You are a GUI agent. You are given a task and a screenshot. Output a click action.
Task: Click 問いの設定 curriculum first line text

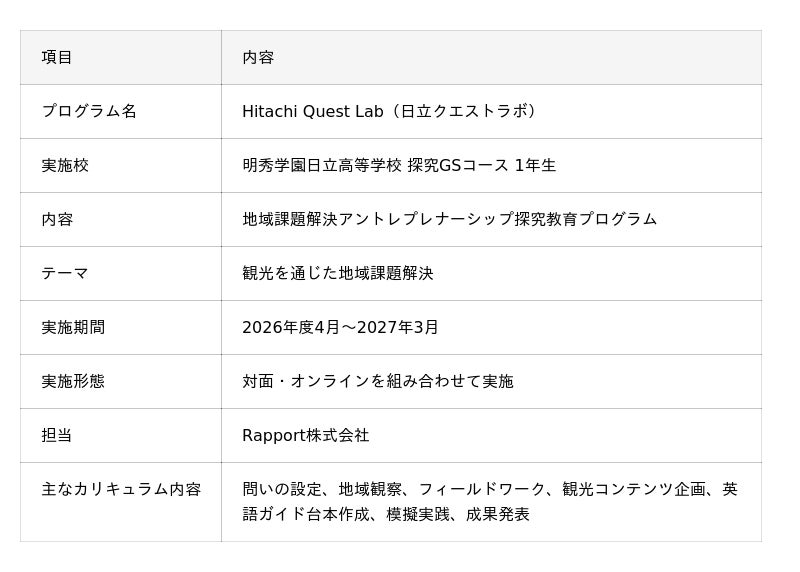click(490, 489)
